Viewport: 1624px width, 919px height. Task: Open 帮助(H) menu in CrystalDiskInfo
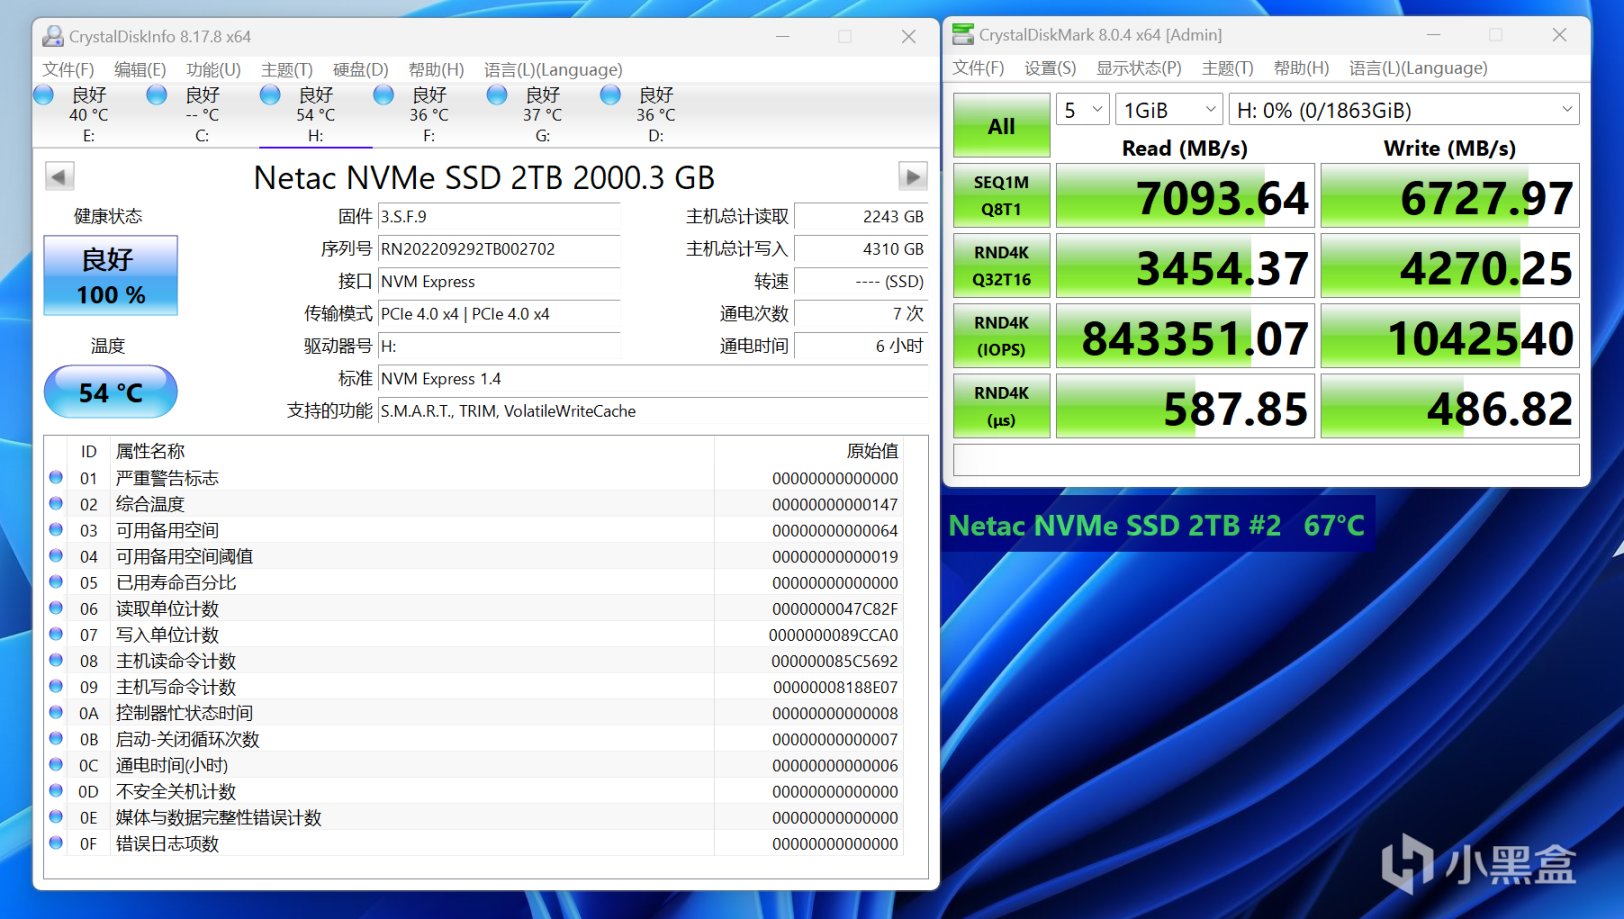436,69
